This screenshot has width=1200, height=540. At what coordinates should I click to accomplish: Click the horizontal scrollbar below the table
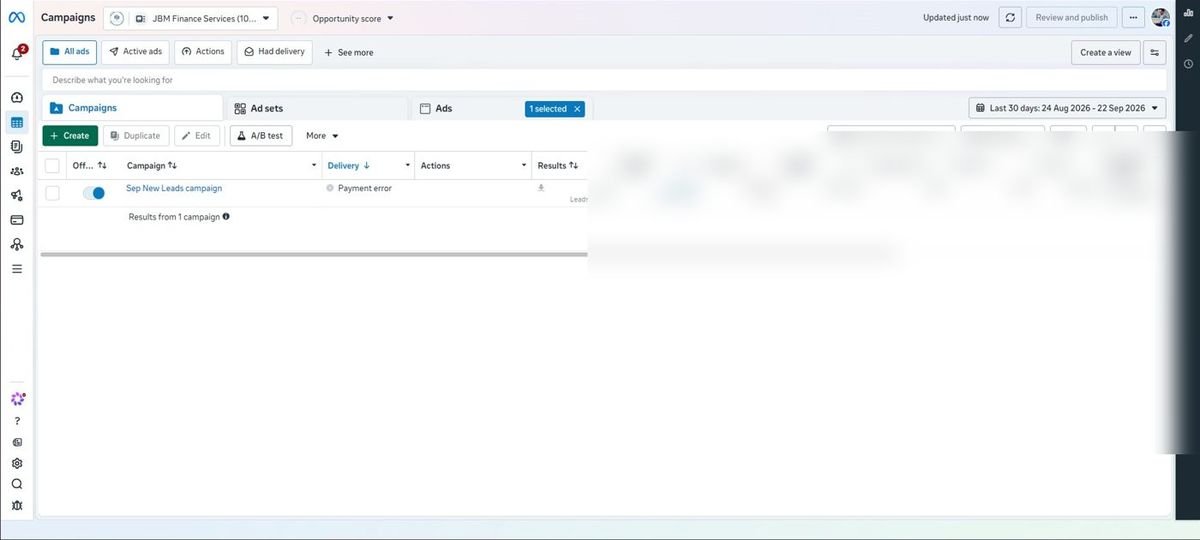point(314,254)
